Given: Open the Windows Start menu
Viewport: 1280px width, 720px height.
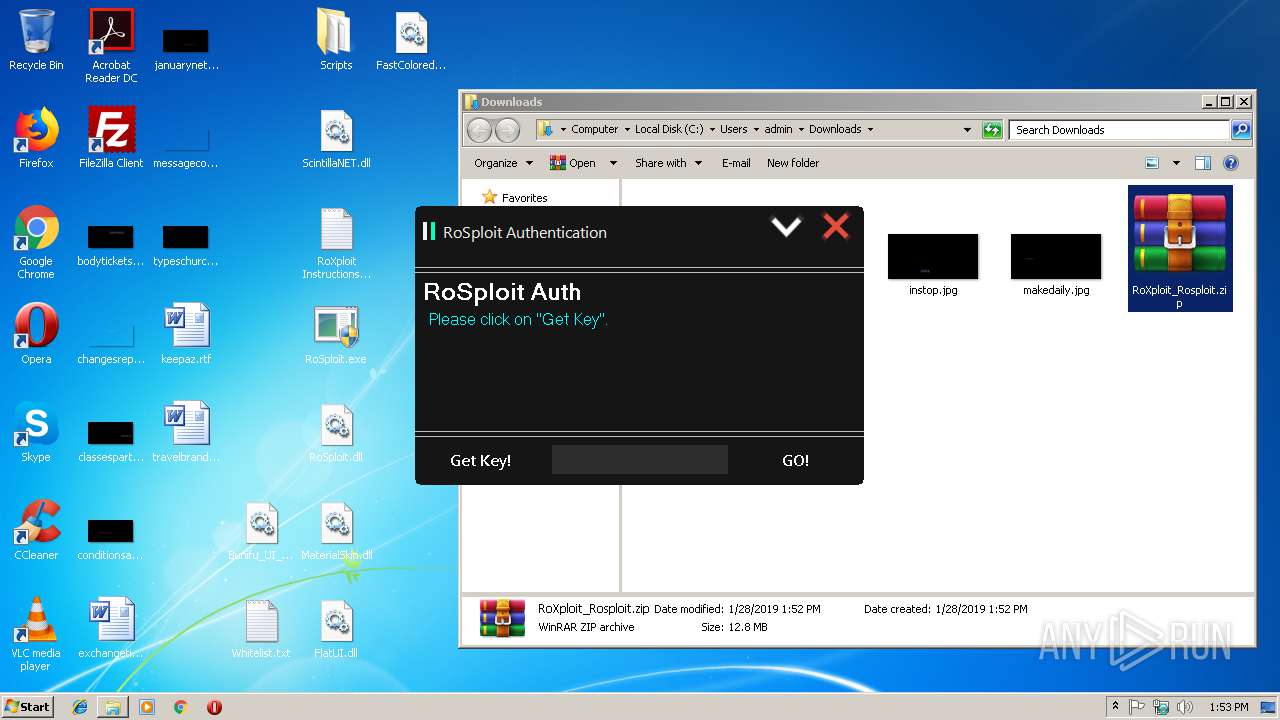Looking at the screenshot, I should [x=27, y=706].
